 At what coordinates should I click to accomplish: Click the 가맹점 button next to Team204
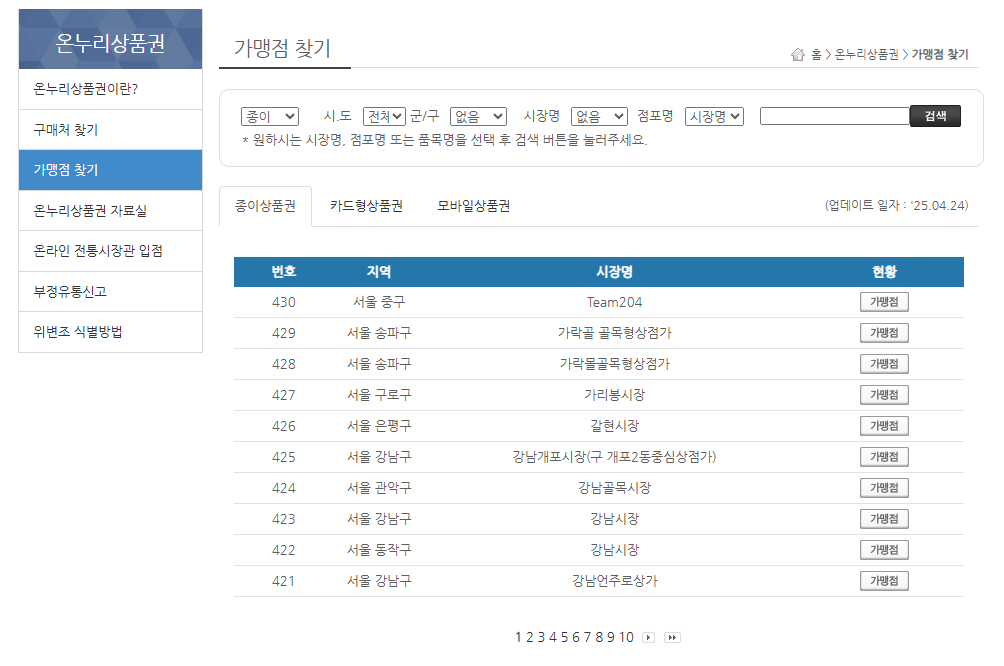pyautogui.click(x=884, y=301)
